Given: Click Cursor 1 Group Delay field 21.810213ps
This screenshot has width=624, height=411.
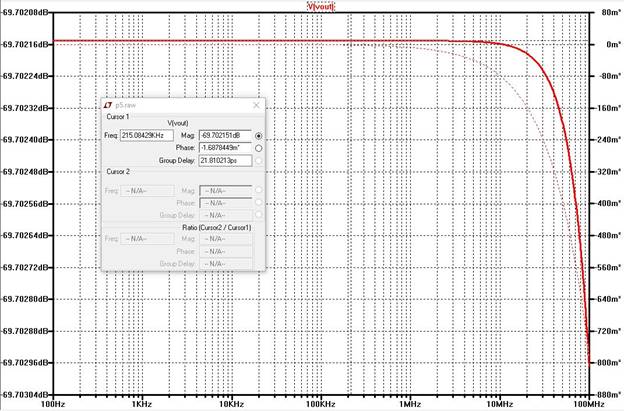Looking at the screenshot, I should click(225, 160).
